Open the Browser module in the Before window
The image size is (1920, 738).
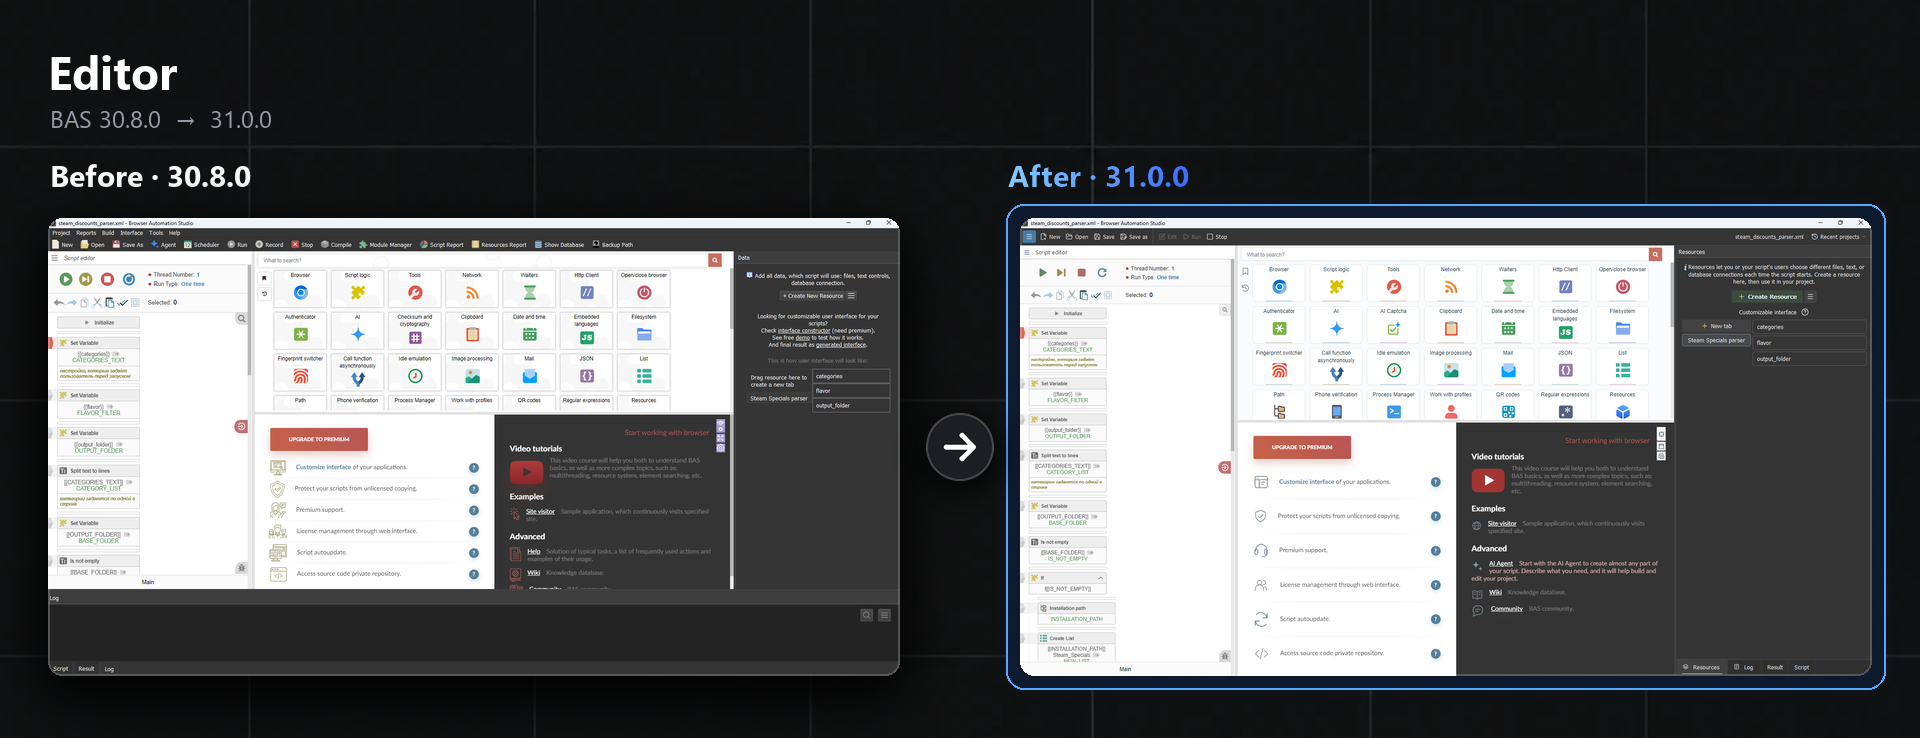300,288
